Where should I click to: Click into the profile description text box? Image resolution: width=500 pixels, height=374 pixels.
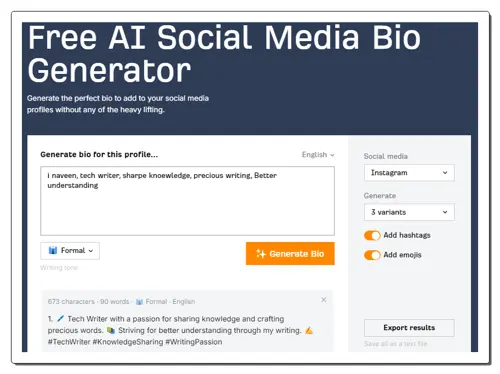pyautogui.click(x=187, y=201)
